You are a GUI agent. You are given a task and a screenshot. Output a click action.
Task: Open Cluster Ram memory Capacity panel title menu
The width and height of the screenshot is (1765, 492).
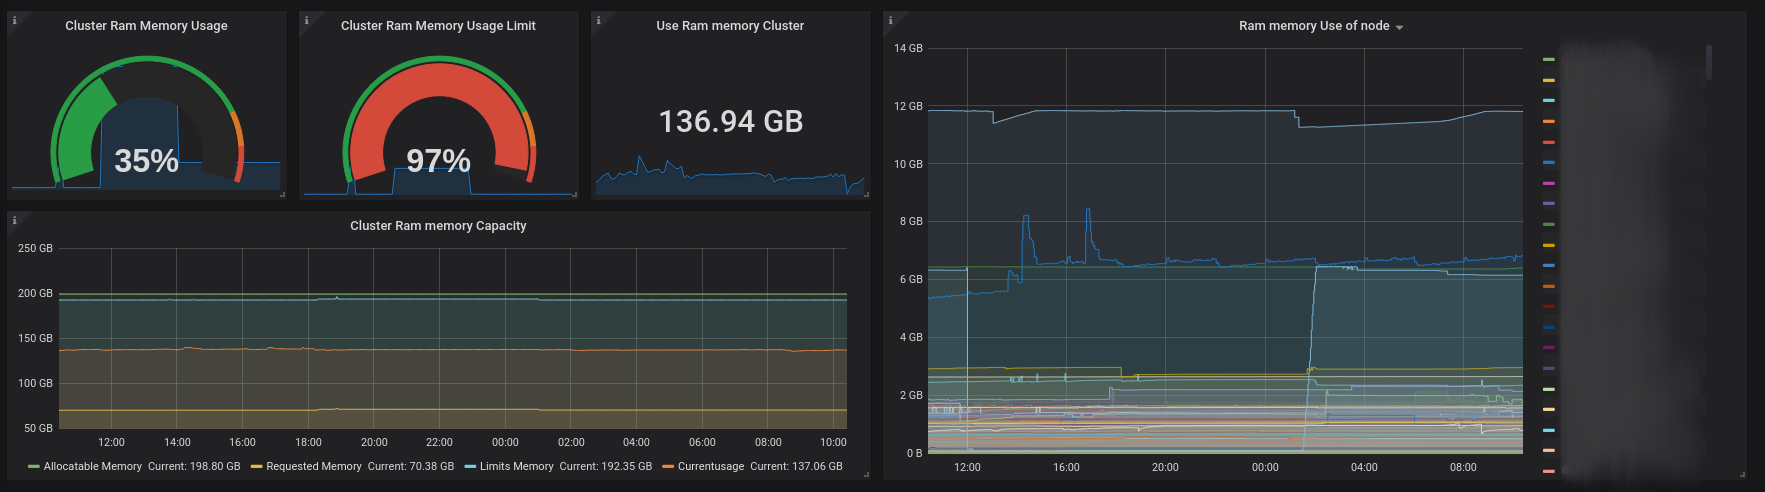(438, 226)
